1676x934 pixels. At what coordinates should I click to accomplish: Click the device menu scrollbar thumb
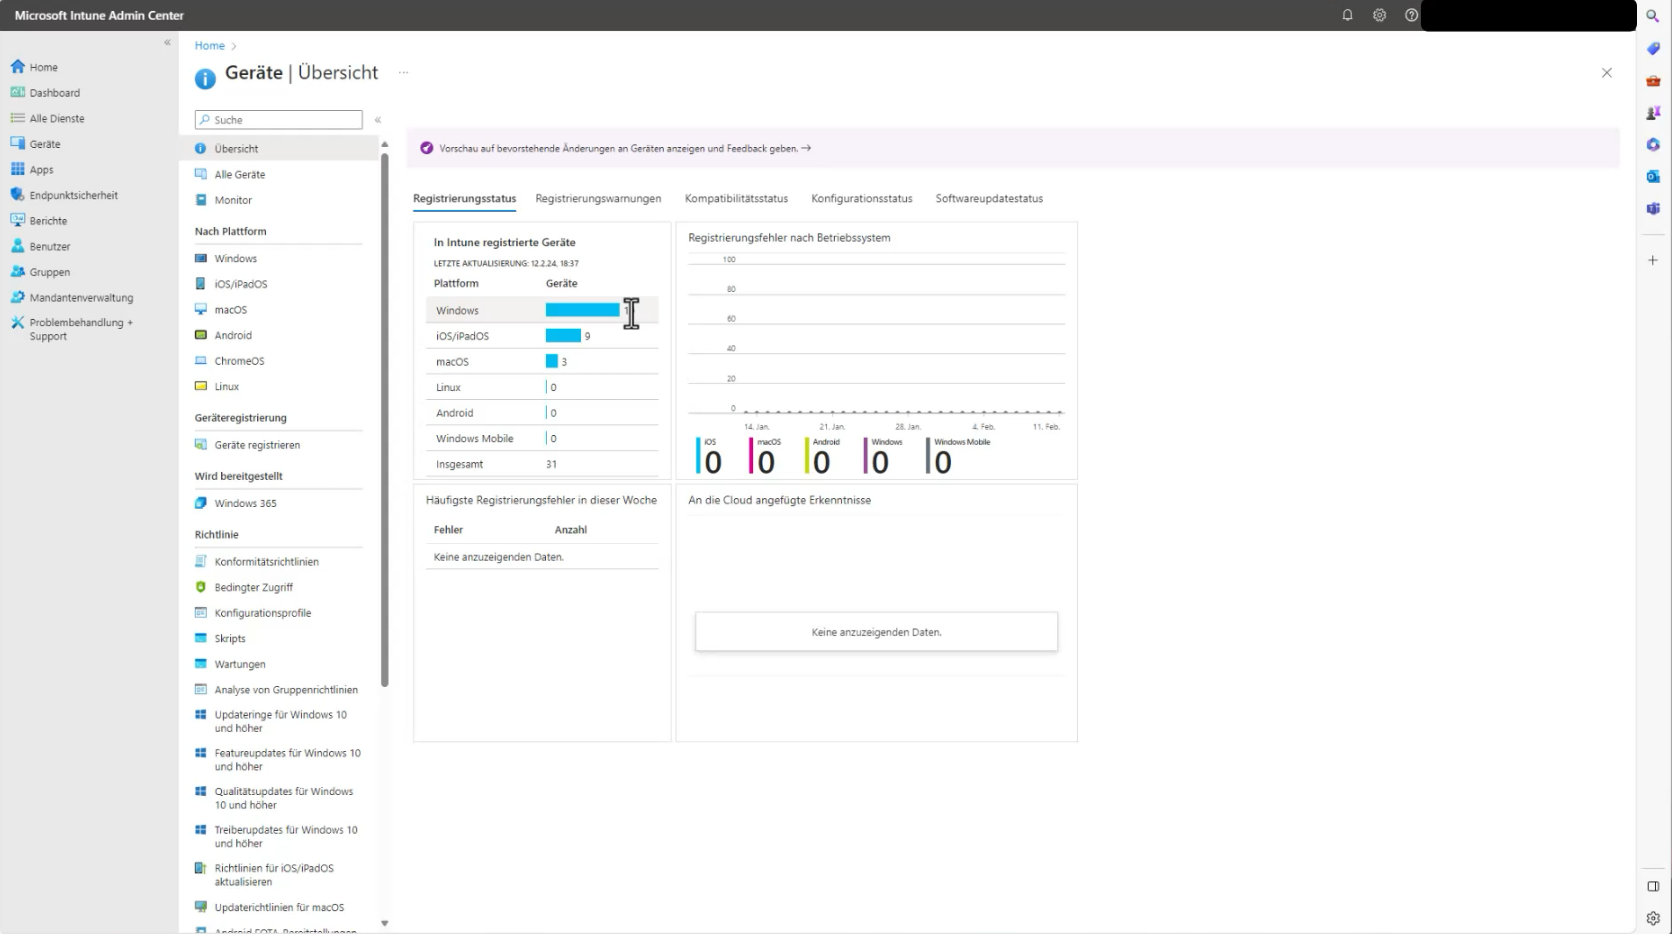384,420
